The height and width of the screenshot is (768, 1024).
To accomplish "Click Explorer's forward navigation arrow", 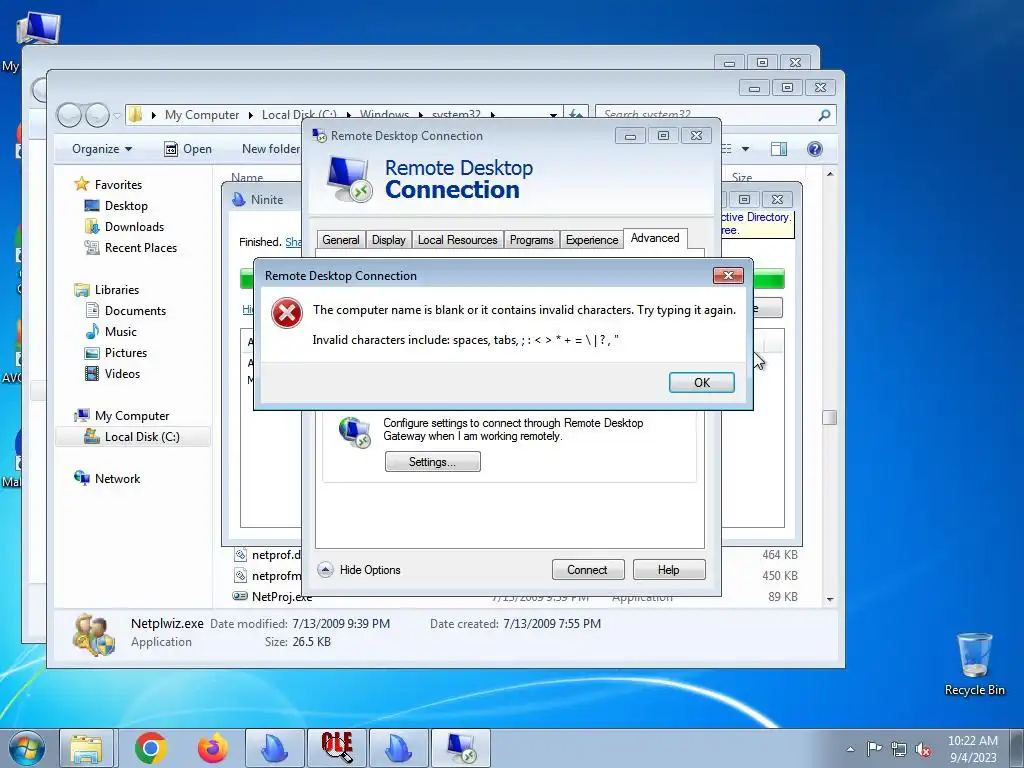I will pos(97,116).
